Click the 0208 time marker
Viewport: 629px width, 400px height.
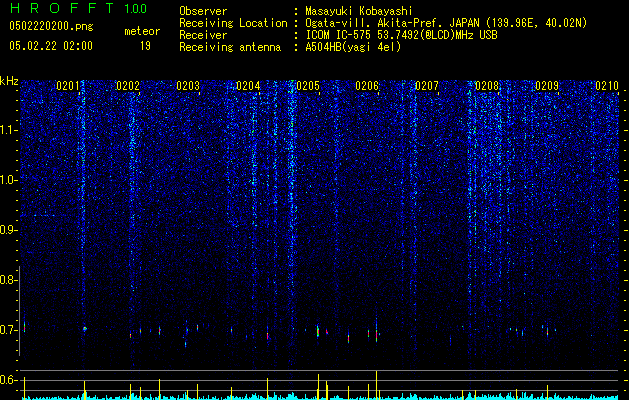click(487, 86)
